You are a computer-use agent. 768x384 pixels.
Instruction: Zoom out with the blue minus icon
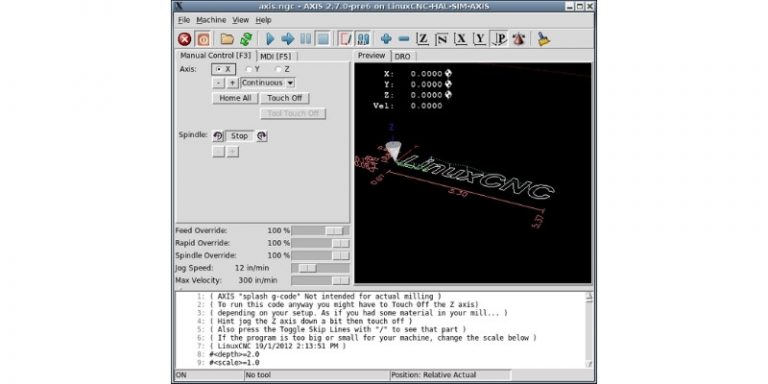point(404,39)
